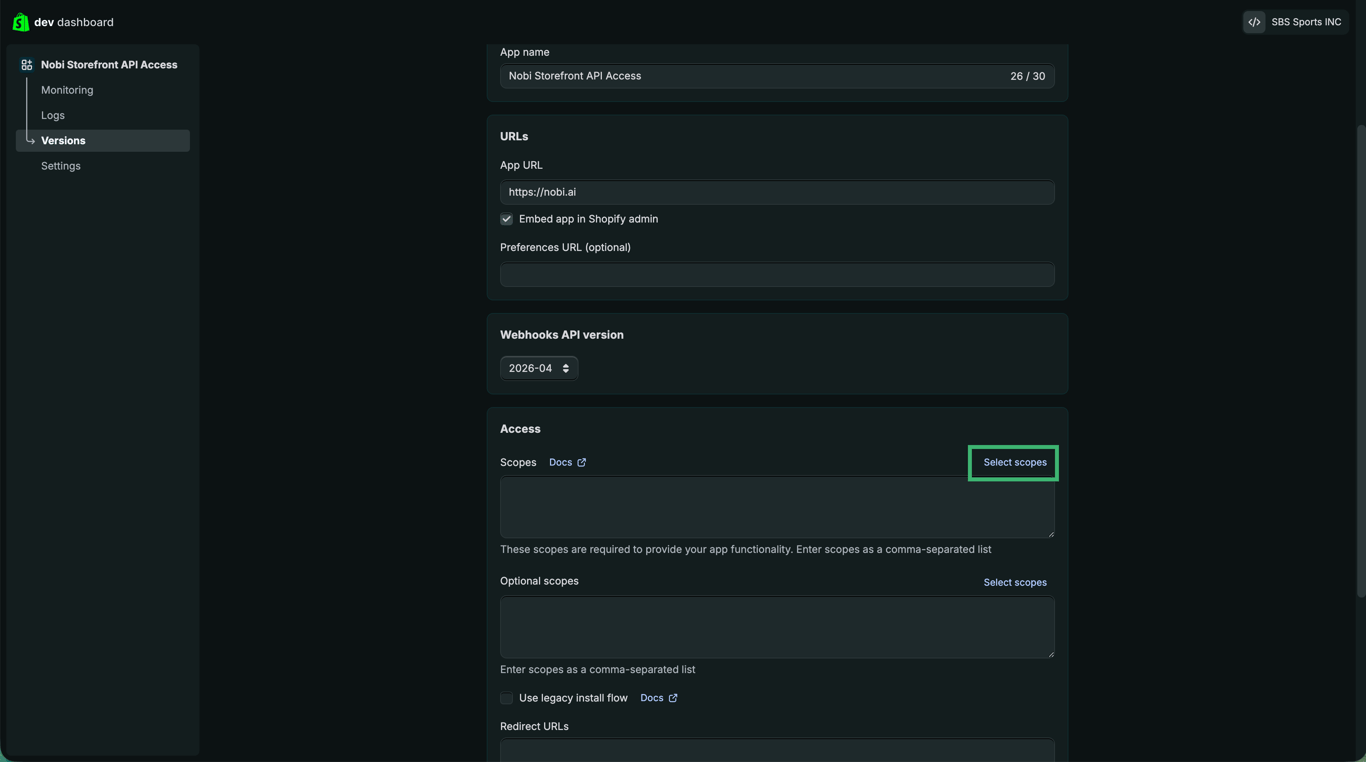Screen dimensions: 1366x762
Task: Click the URLs section heading
Action: tap(514, 136)
